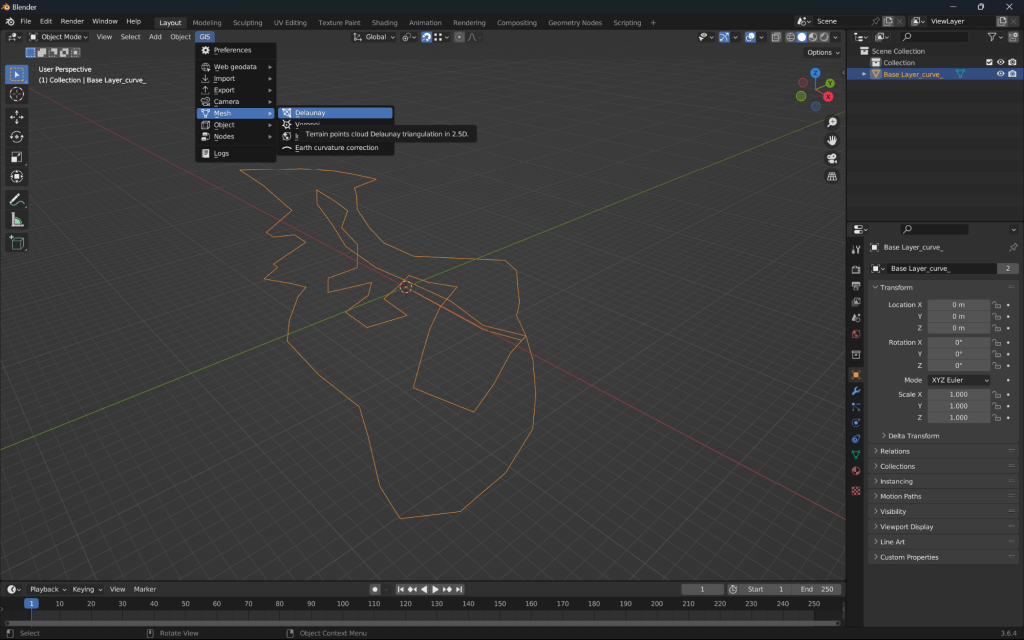Image resolution: width=1024 pixels, height=640 pixels.
Task: Select the Measure tool
Action: [x=17, y=220]
